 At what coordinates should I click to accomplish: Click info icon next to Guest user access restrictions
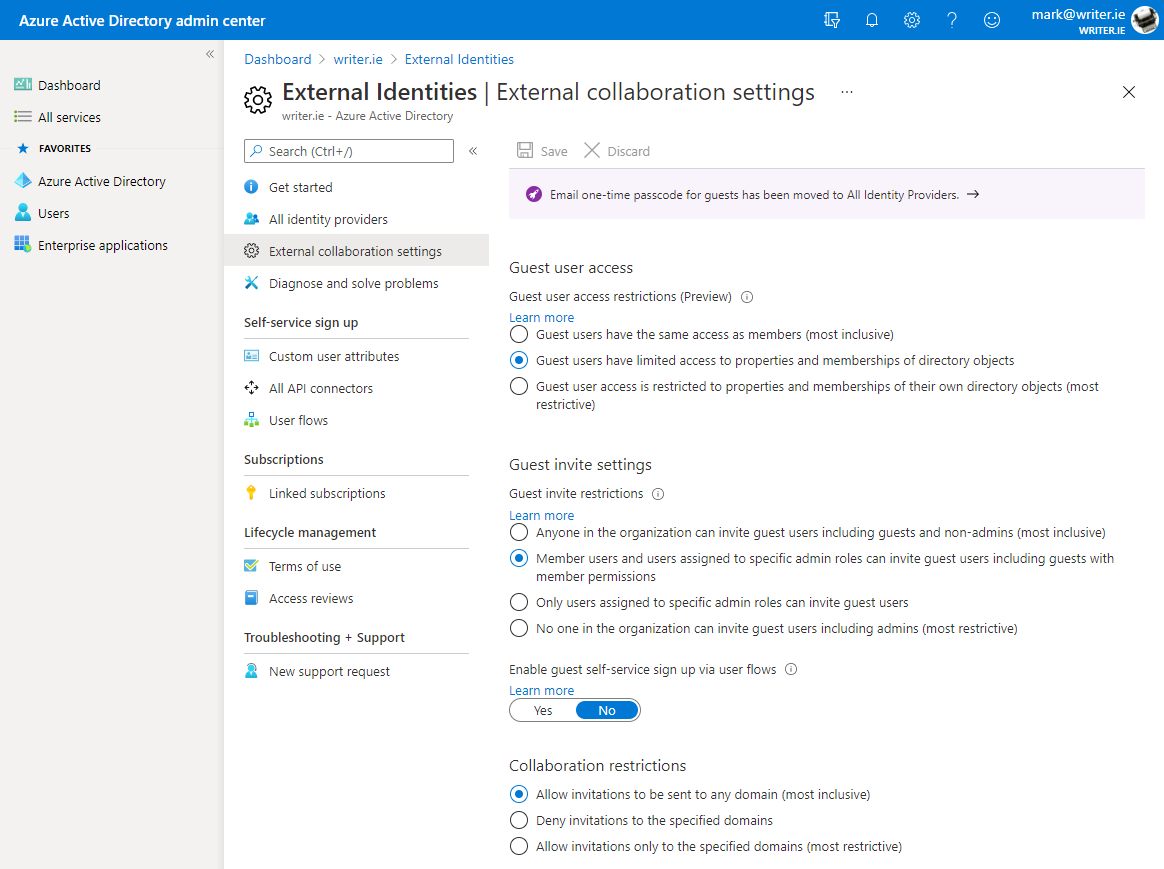pos(748,297)
